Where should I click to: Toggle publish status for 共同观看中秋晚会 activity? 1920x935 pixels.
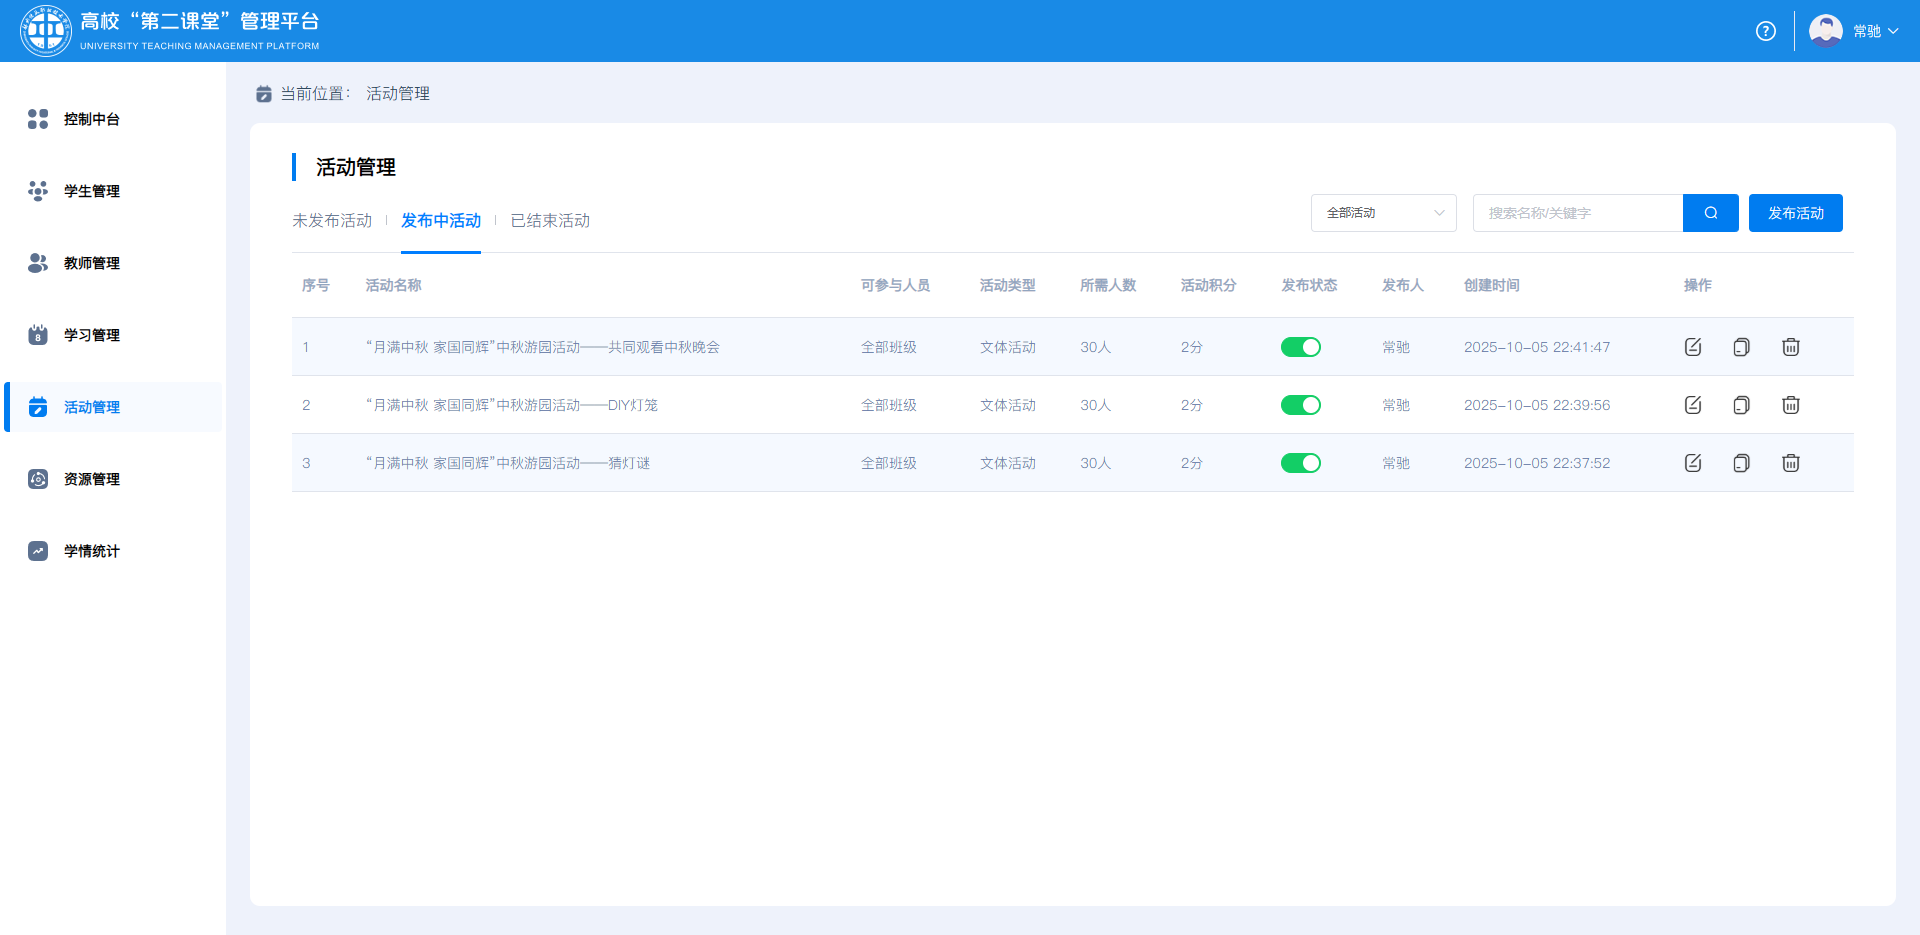point(1300,347)
